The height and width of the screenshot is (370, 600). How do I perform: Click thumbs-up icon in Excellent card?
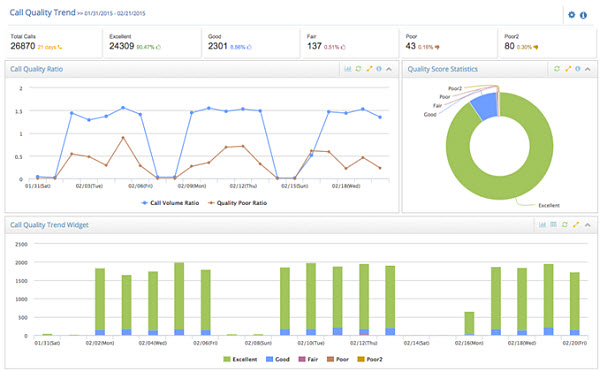coord(158,47)
